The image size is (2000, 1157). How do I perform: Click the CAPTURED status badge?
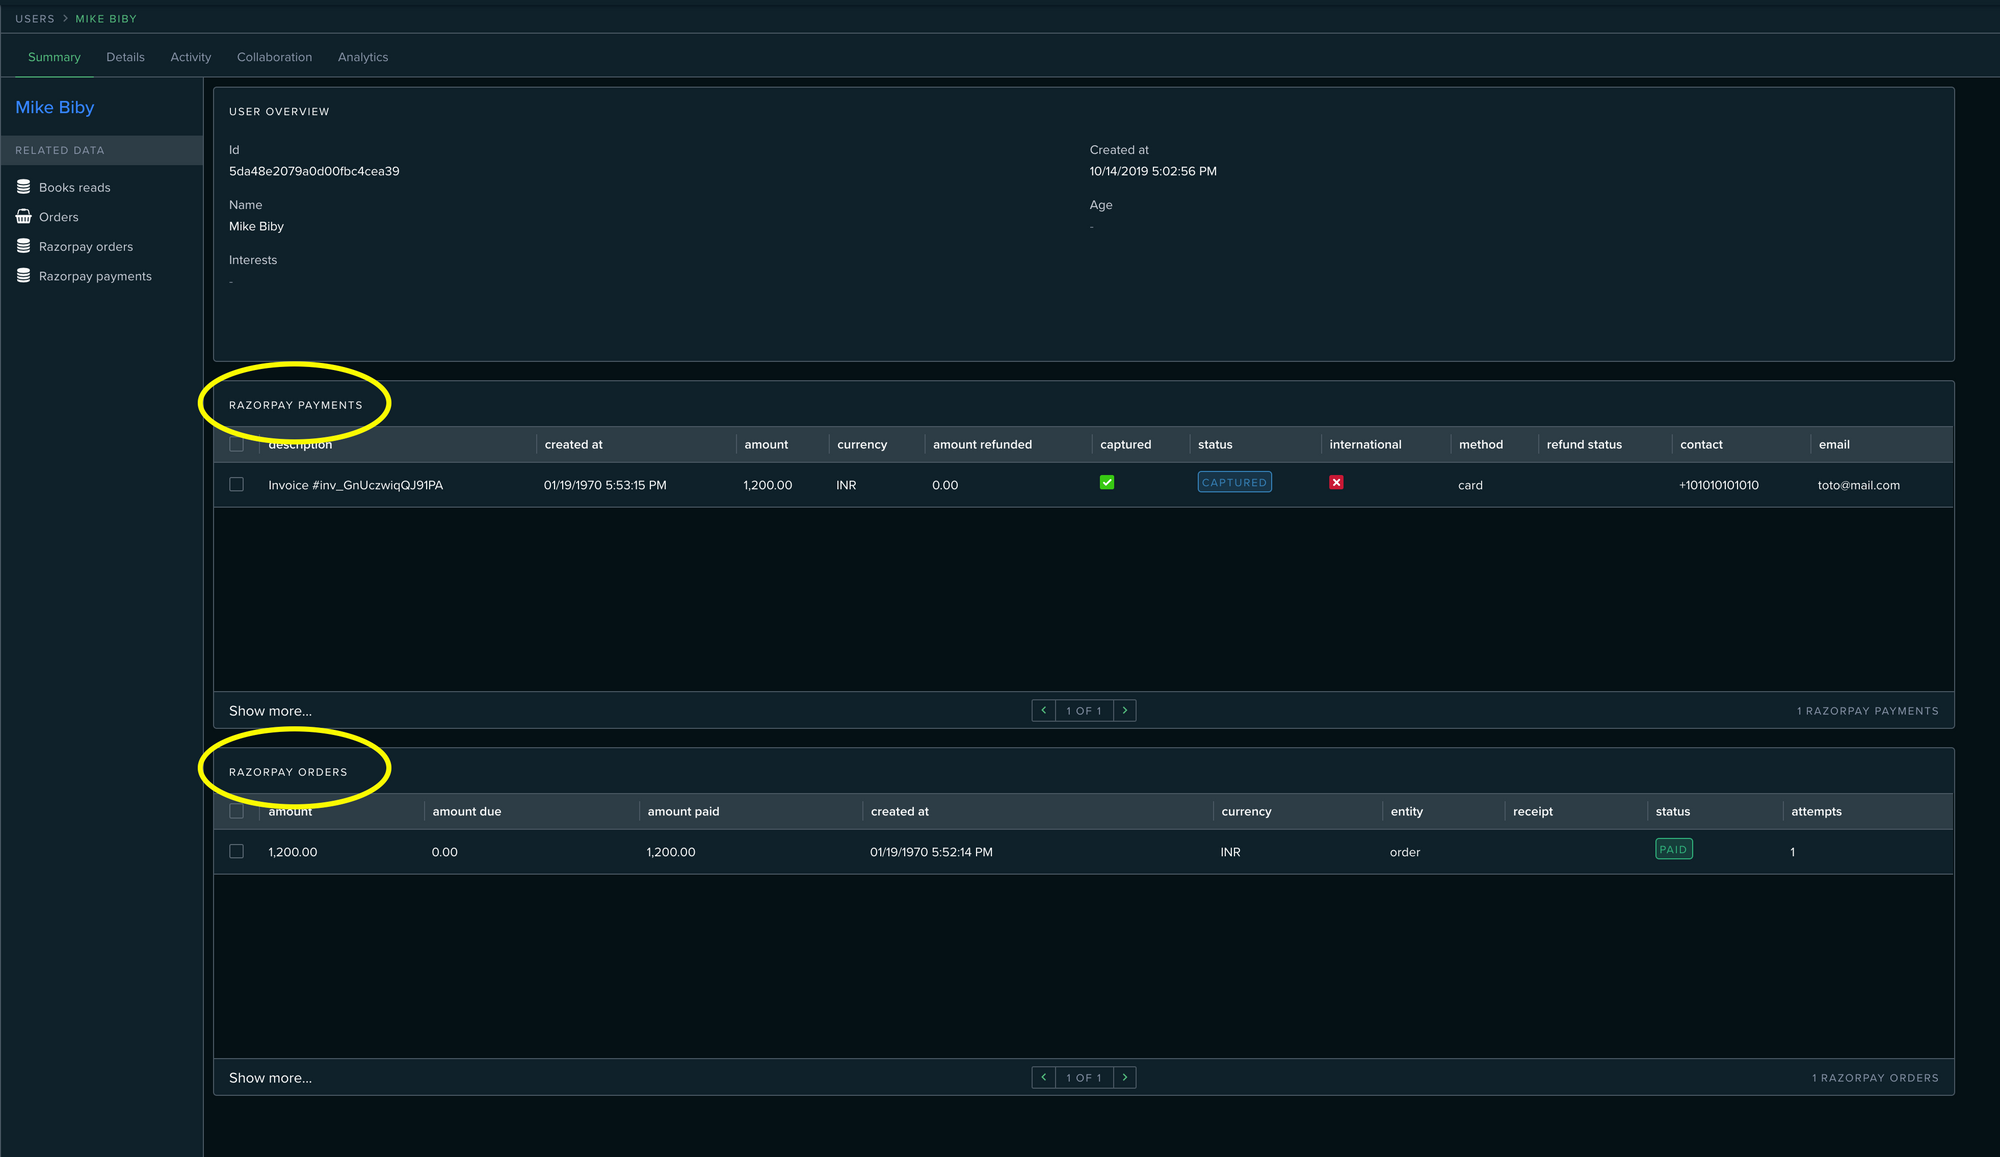click(1234, 482)
